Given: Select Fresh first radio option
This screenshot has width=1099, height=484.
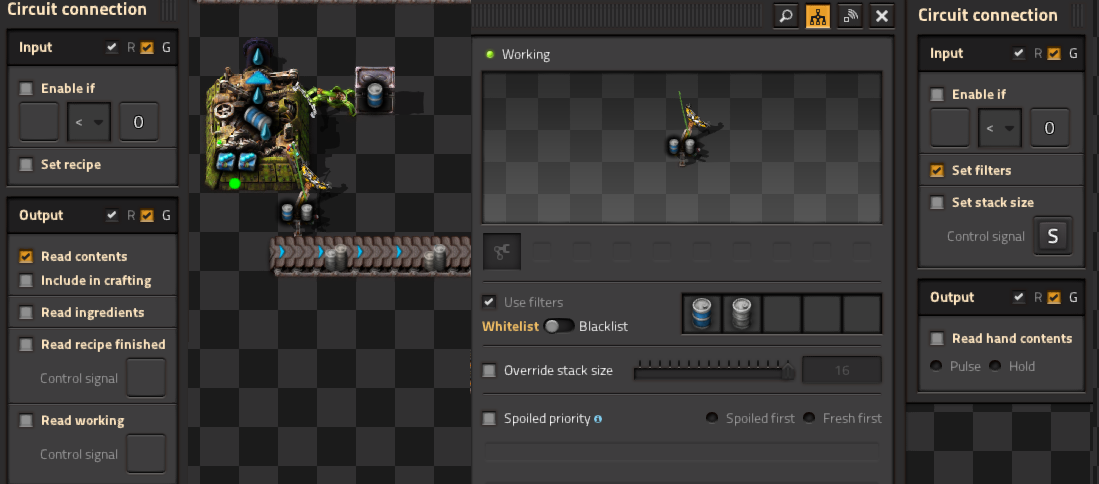Looking at the screenshot, I should [809, 418].
